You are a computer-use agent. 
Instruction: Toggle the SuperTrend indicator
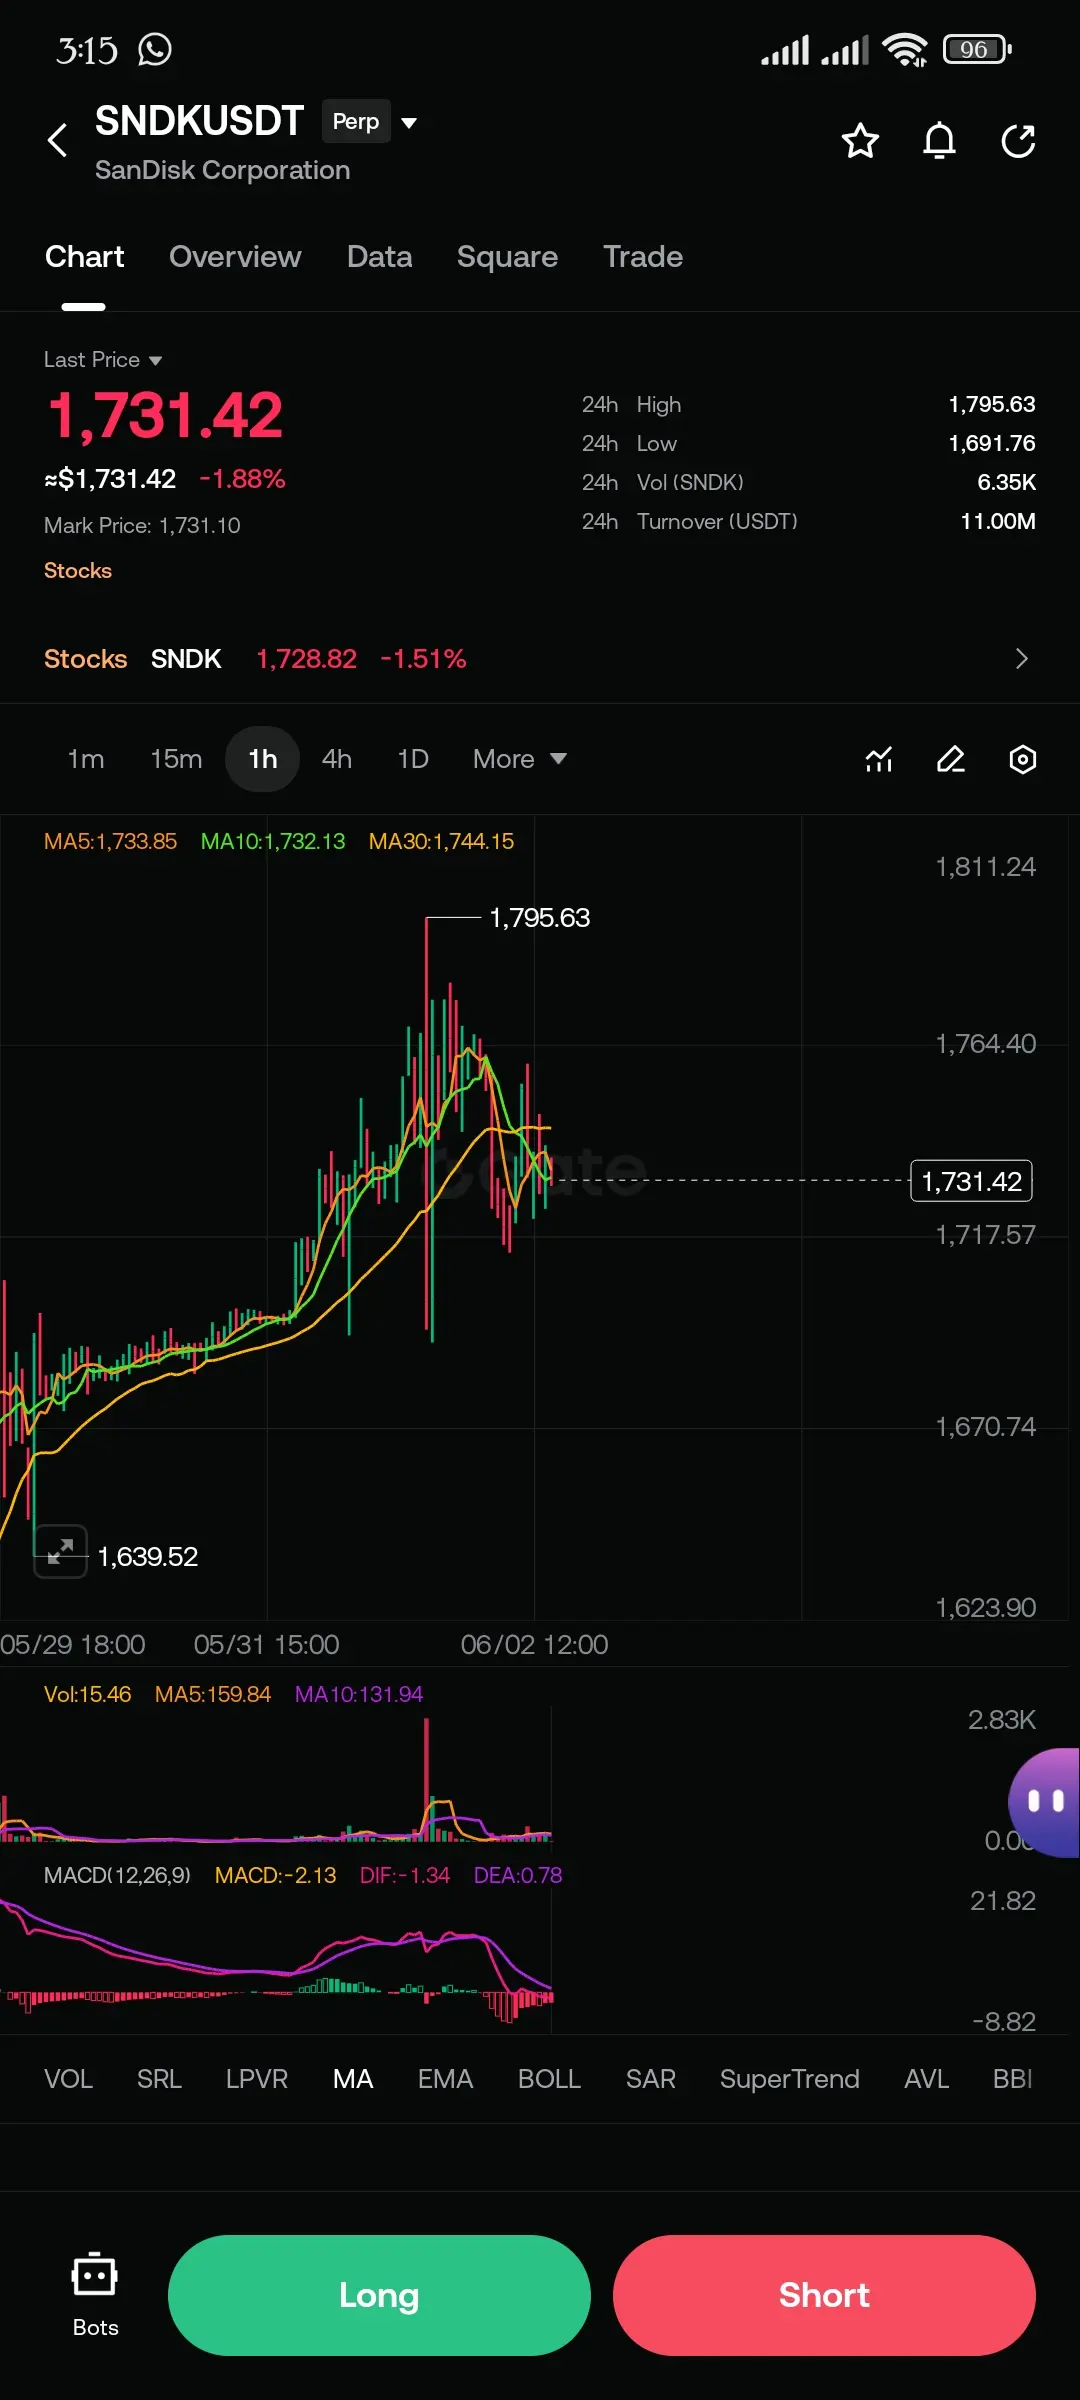pos(790,2079)
